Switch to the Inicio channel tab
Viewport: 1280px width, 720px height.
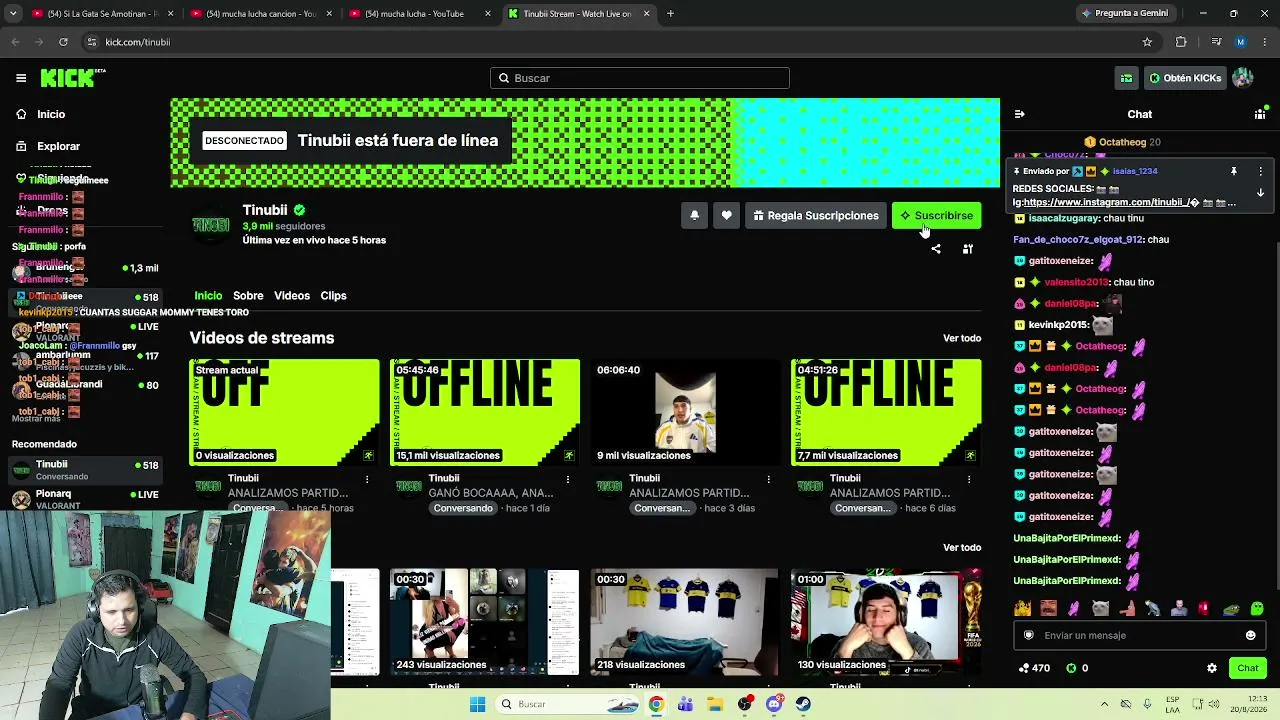tap(208, 296)
